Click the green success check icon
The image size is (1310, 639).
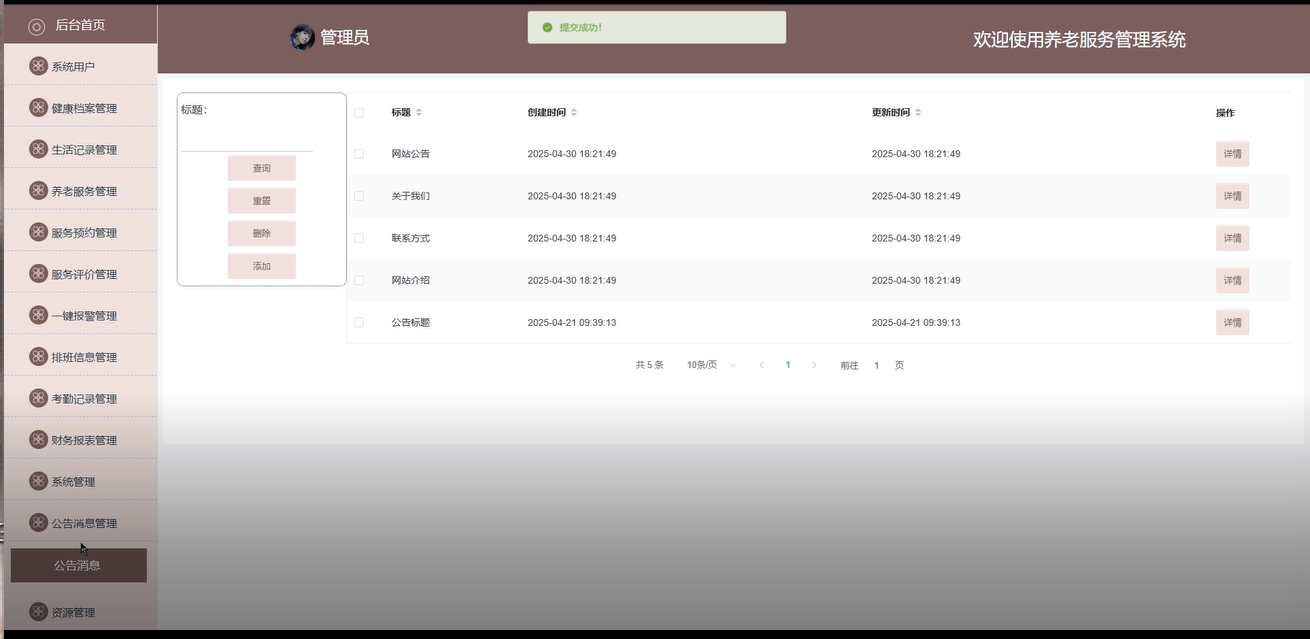pos(547,27)
